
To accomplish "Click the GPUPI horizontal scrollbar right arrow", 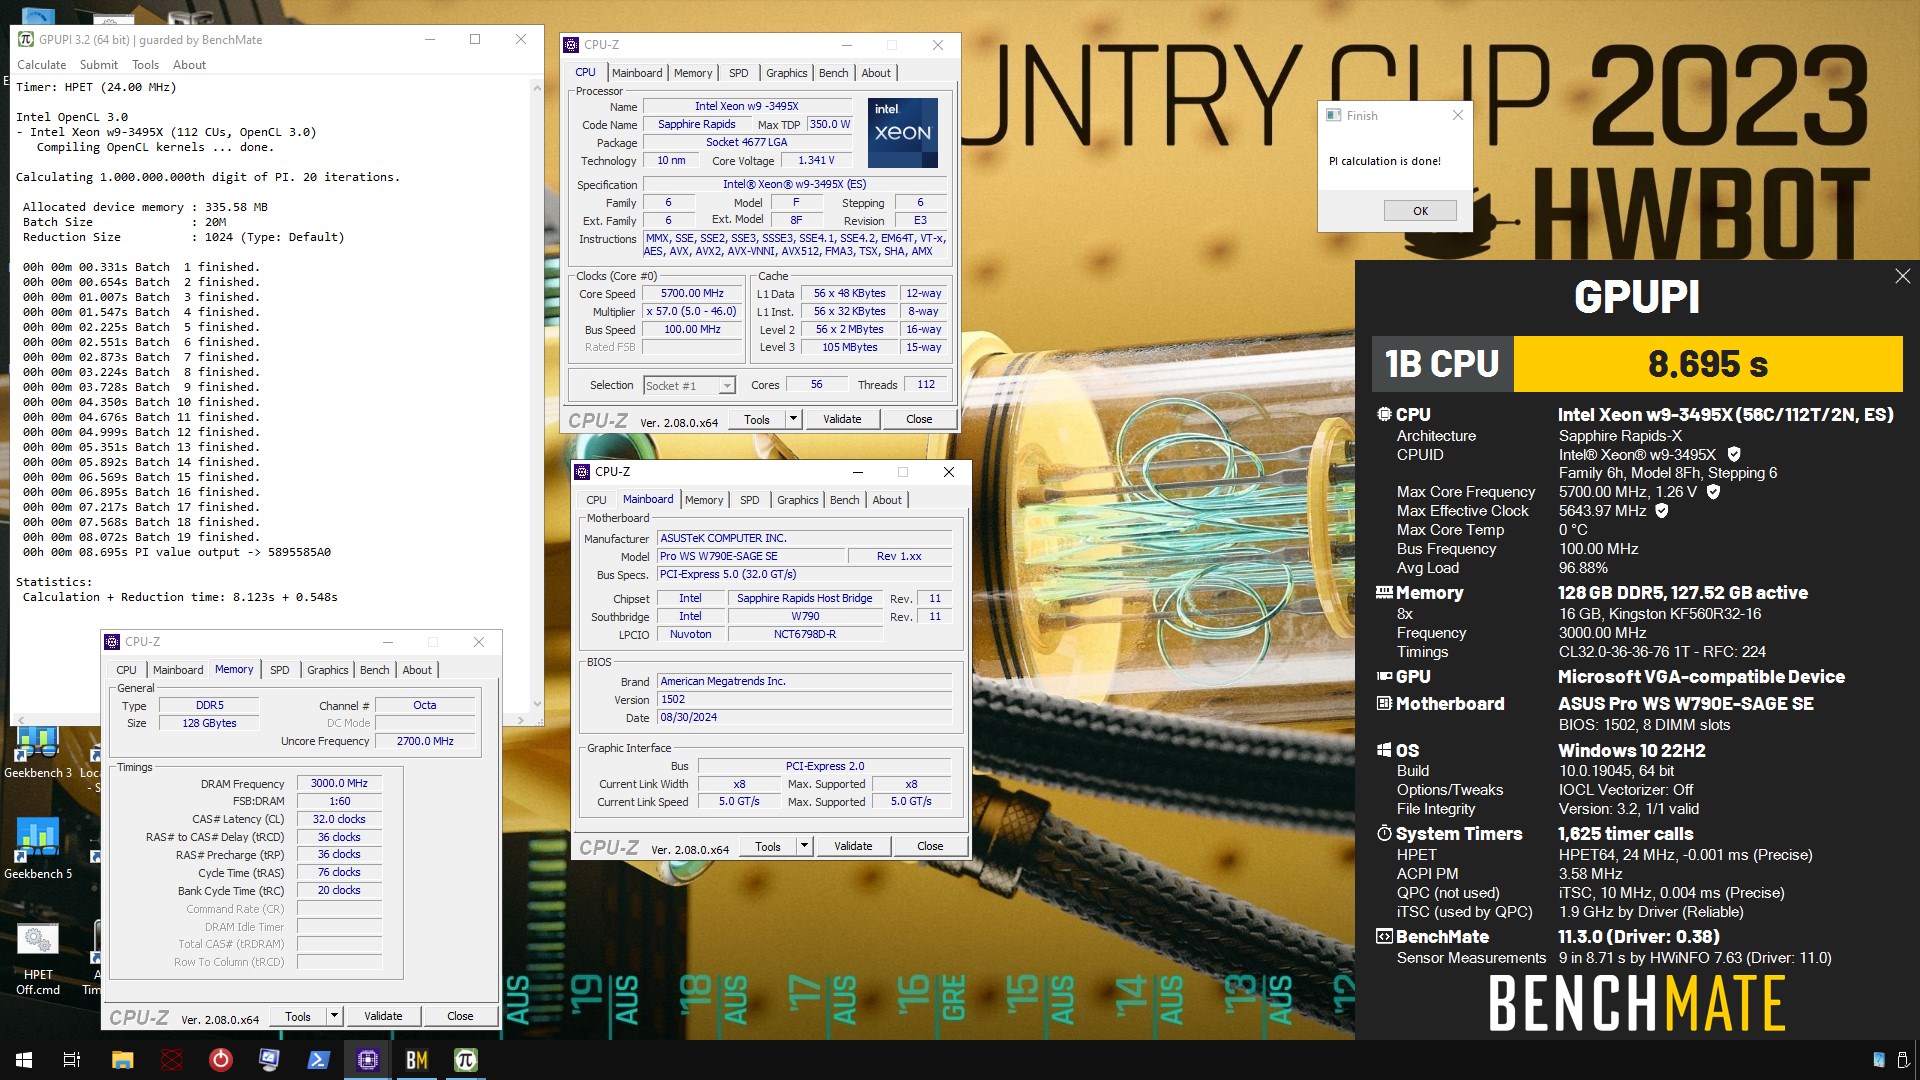I will pyautogui.click(x=521, y=719).
